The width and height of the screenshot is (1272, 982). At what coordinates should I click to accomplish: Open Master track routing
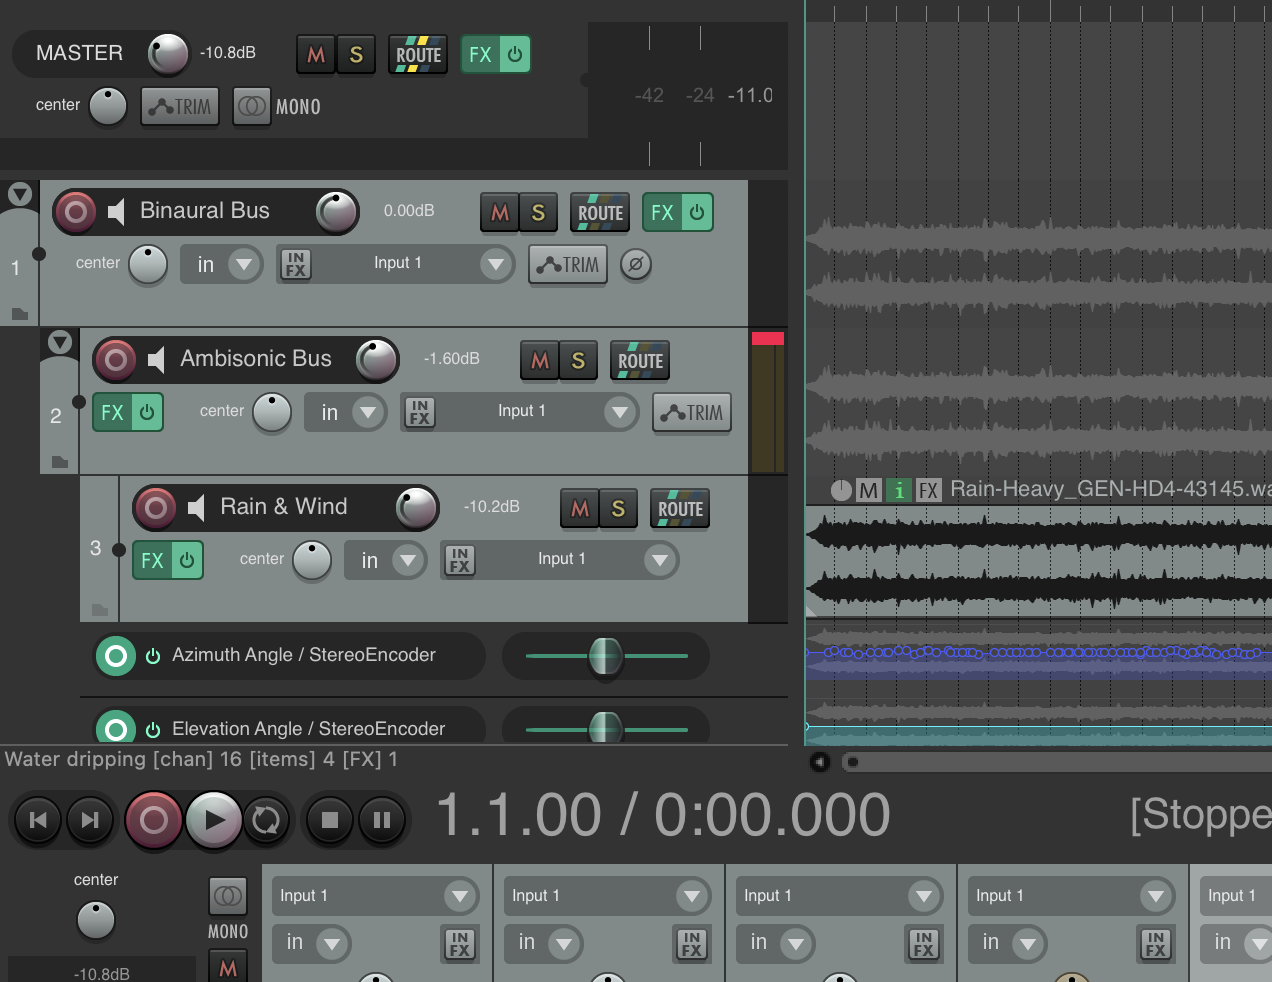click(x=418, y=55)
